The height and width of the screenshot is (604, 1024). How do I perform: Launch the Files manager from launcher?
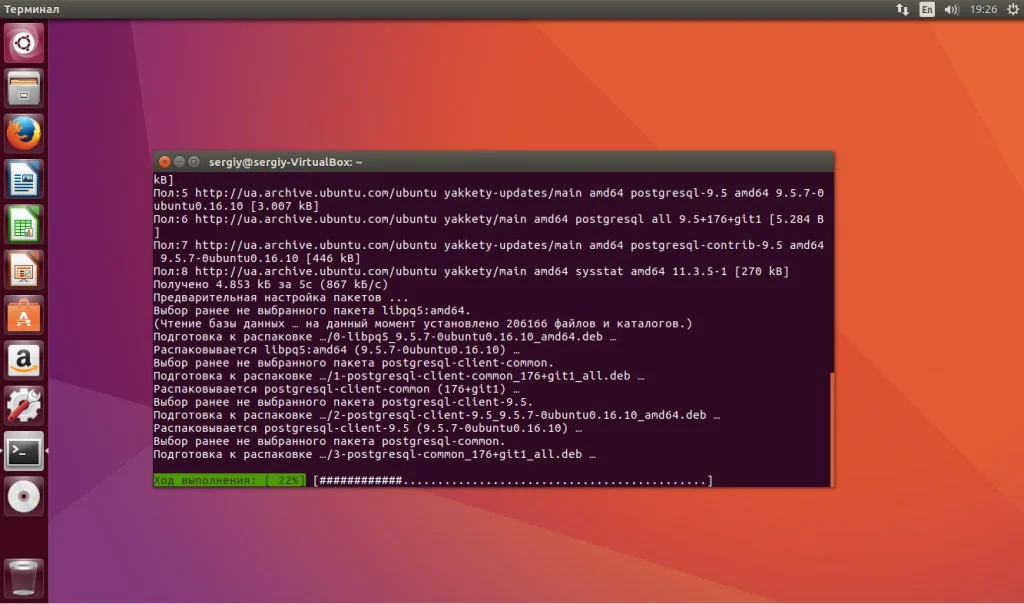[24, 88]
